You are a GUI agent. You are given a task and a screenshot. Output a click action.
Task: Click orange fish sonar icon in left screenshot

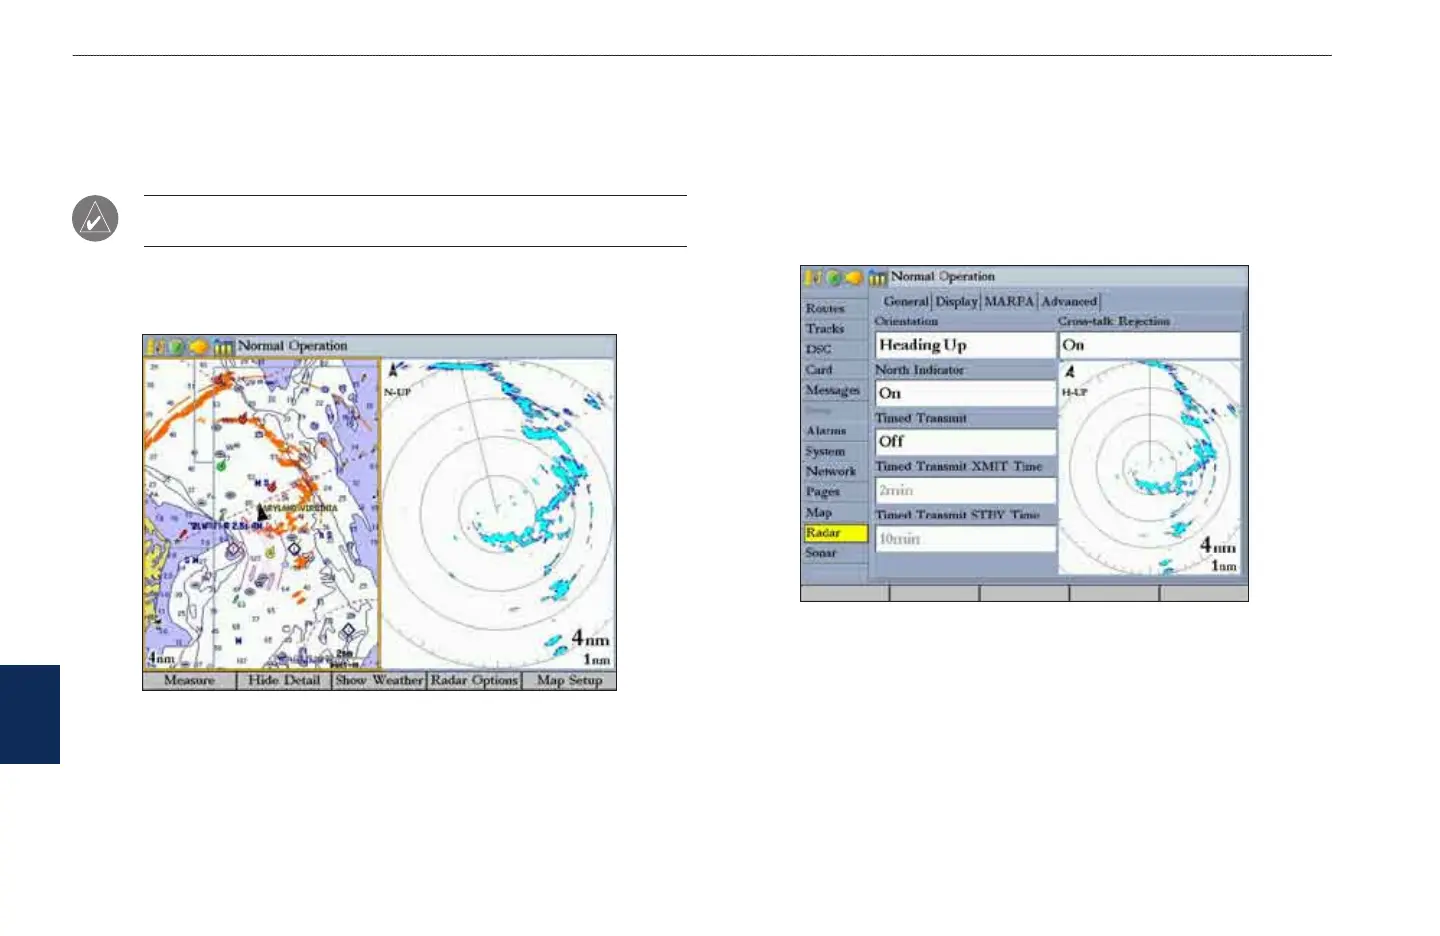click(x=198, y=346)
